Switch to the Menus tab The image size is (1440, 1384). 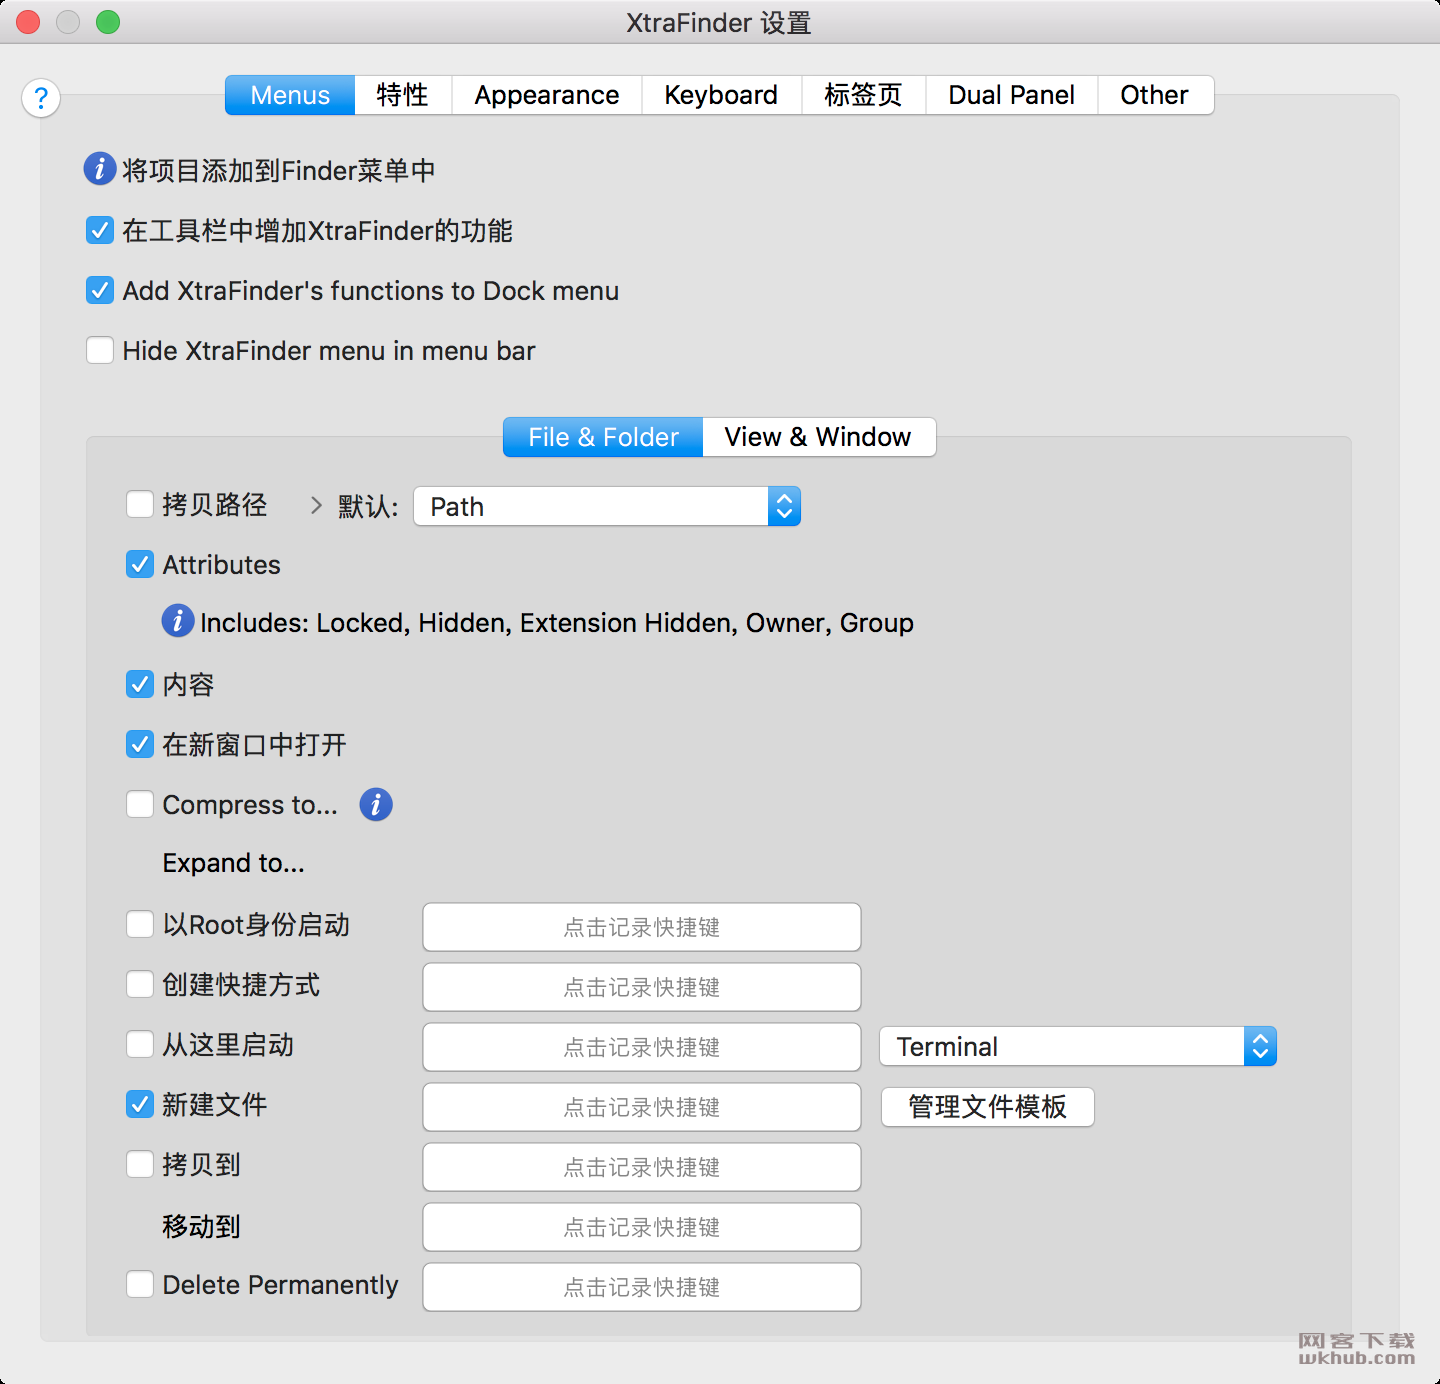click(x=290, y=95)
